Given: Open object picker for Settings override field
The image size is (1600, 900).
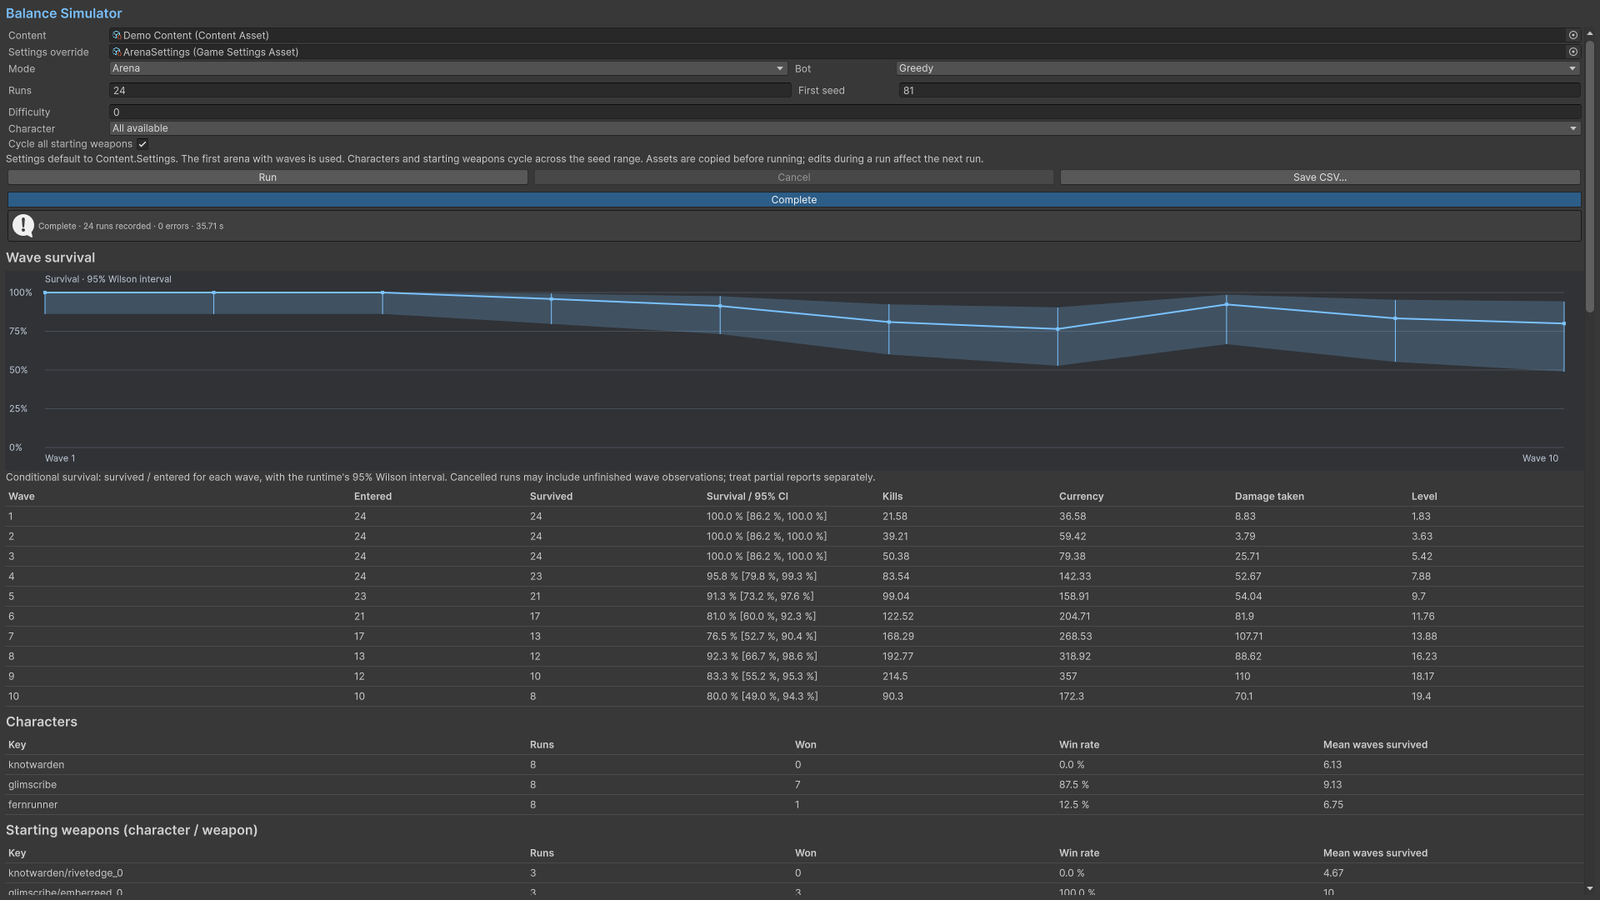Looking at the screenshot, I should [1573, 52].
